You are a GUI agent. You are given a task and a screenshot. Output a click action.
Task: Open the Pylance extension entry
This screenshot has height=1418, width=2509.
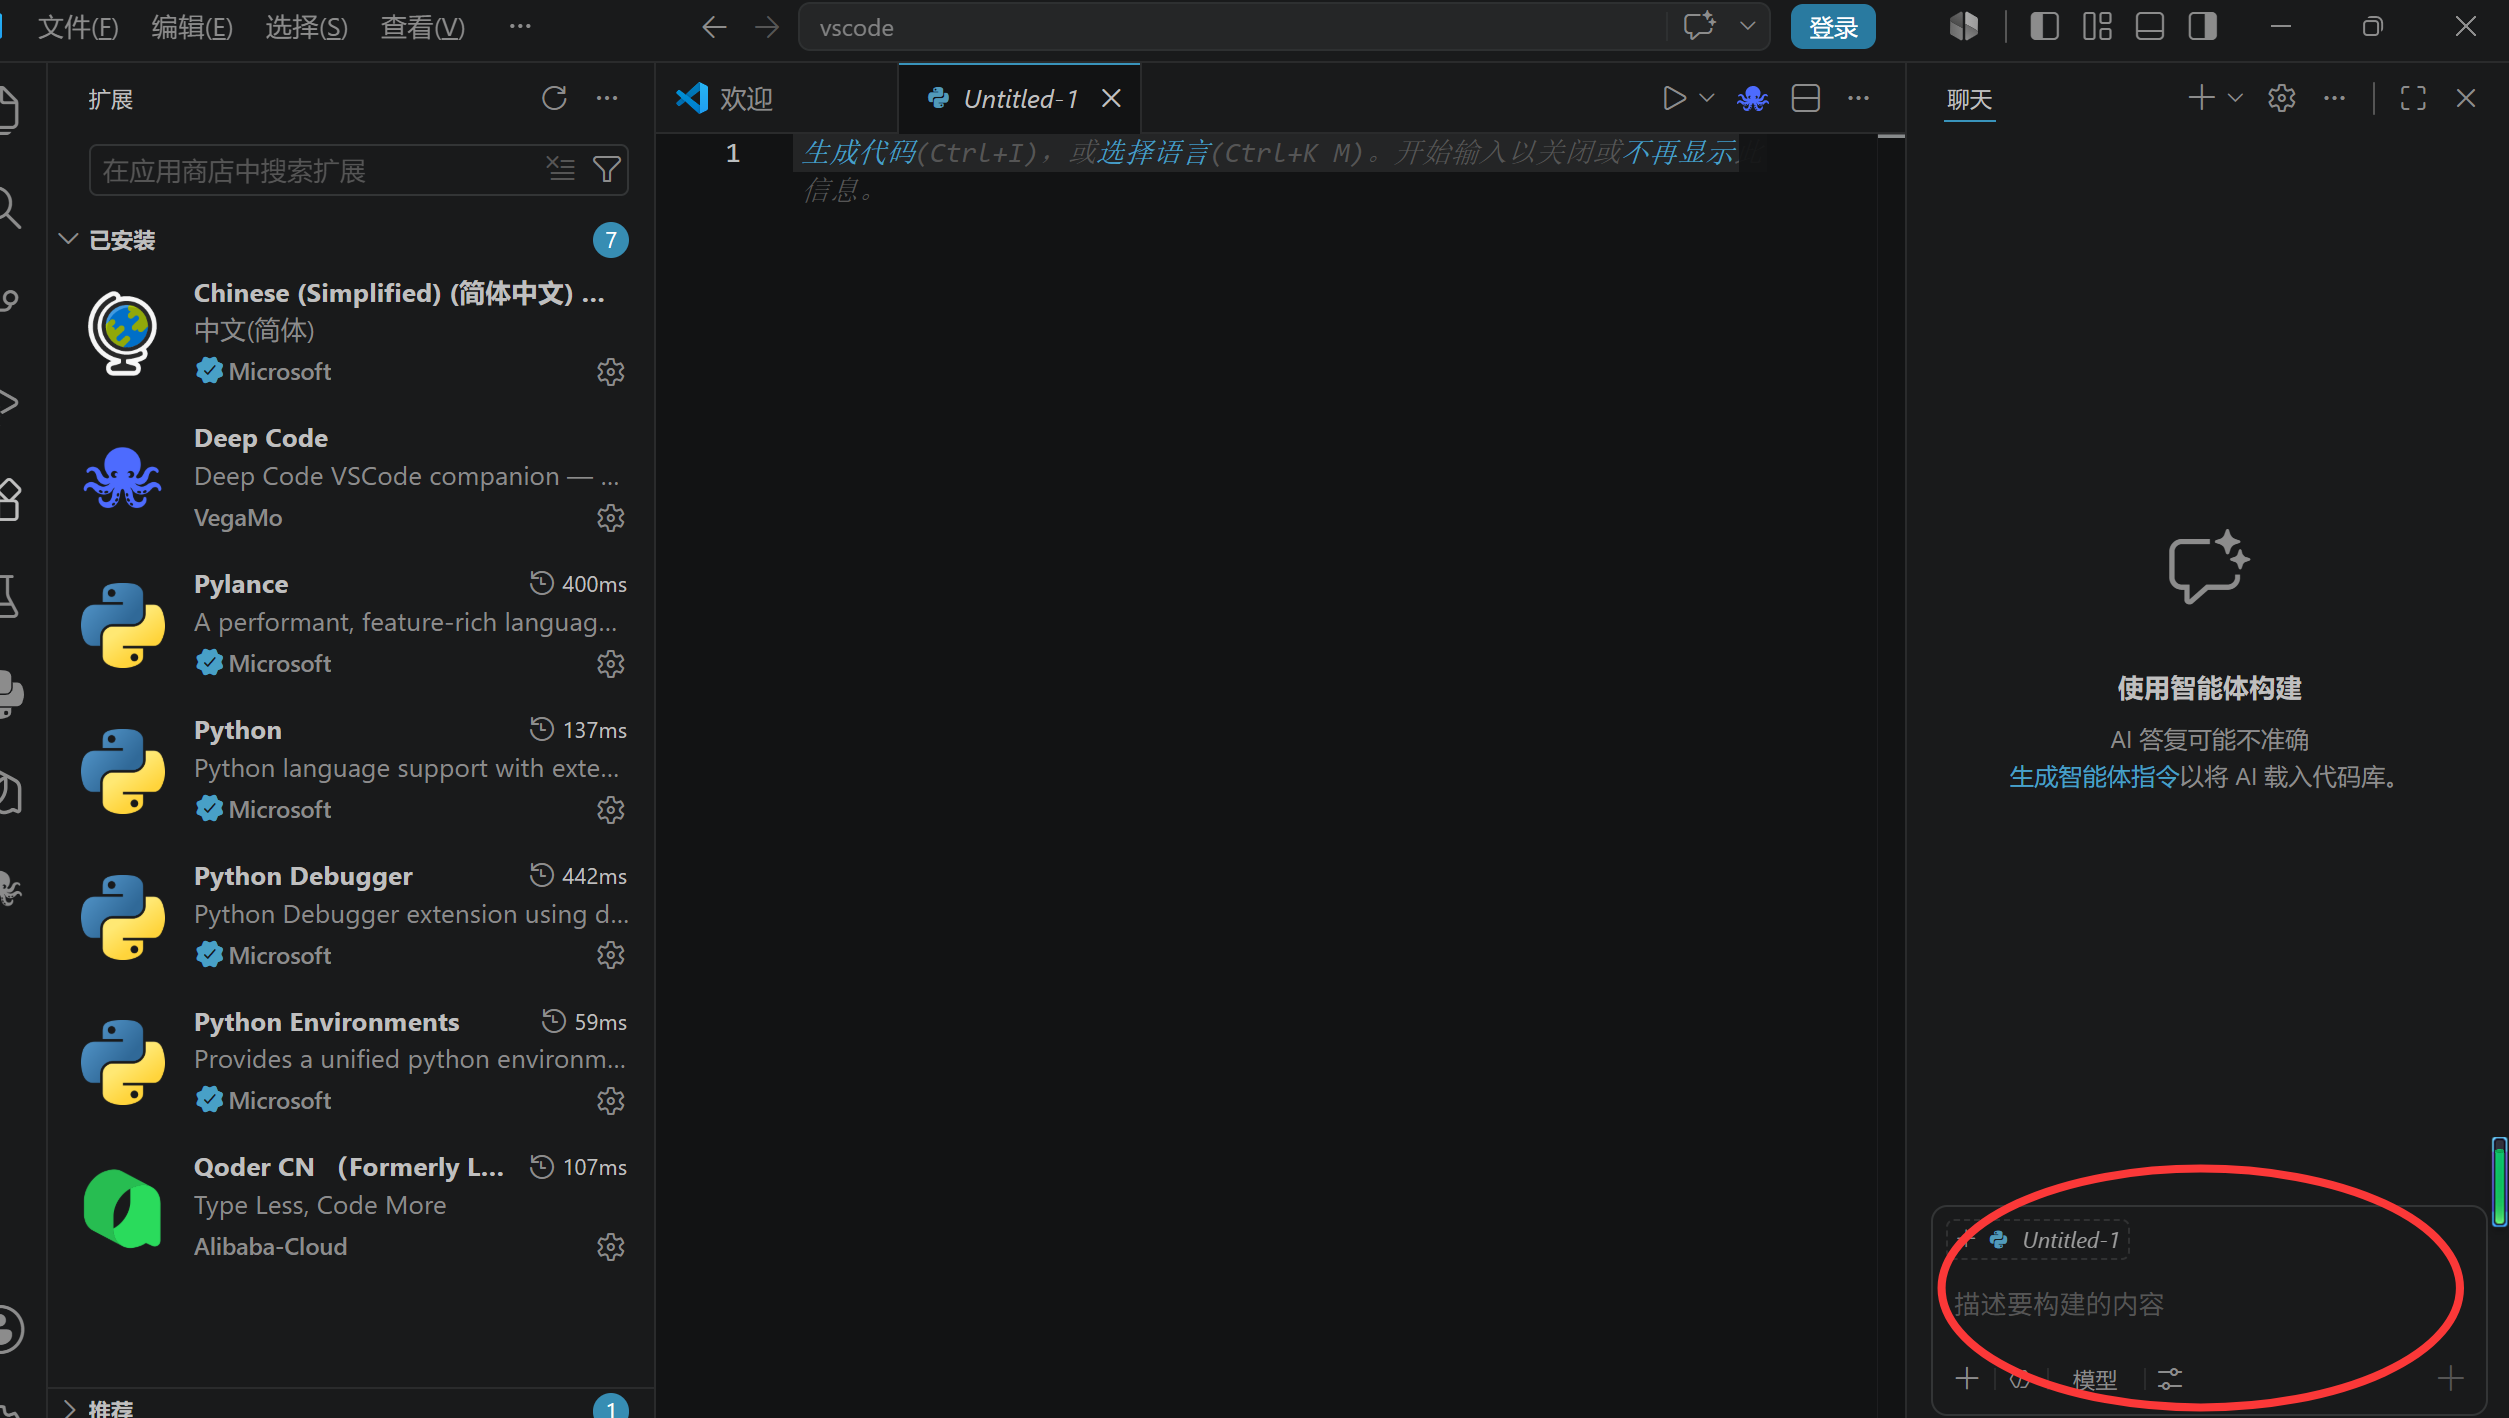pos(352,625)
